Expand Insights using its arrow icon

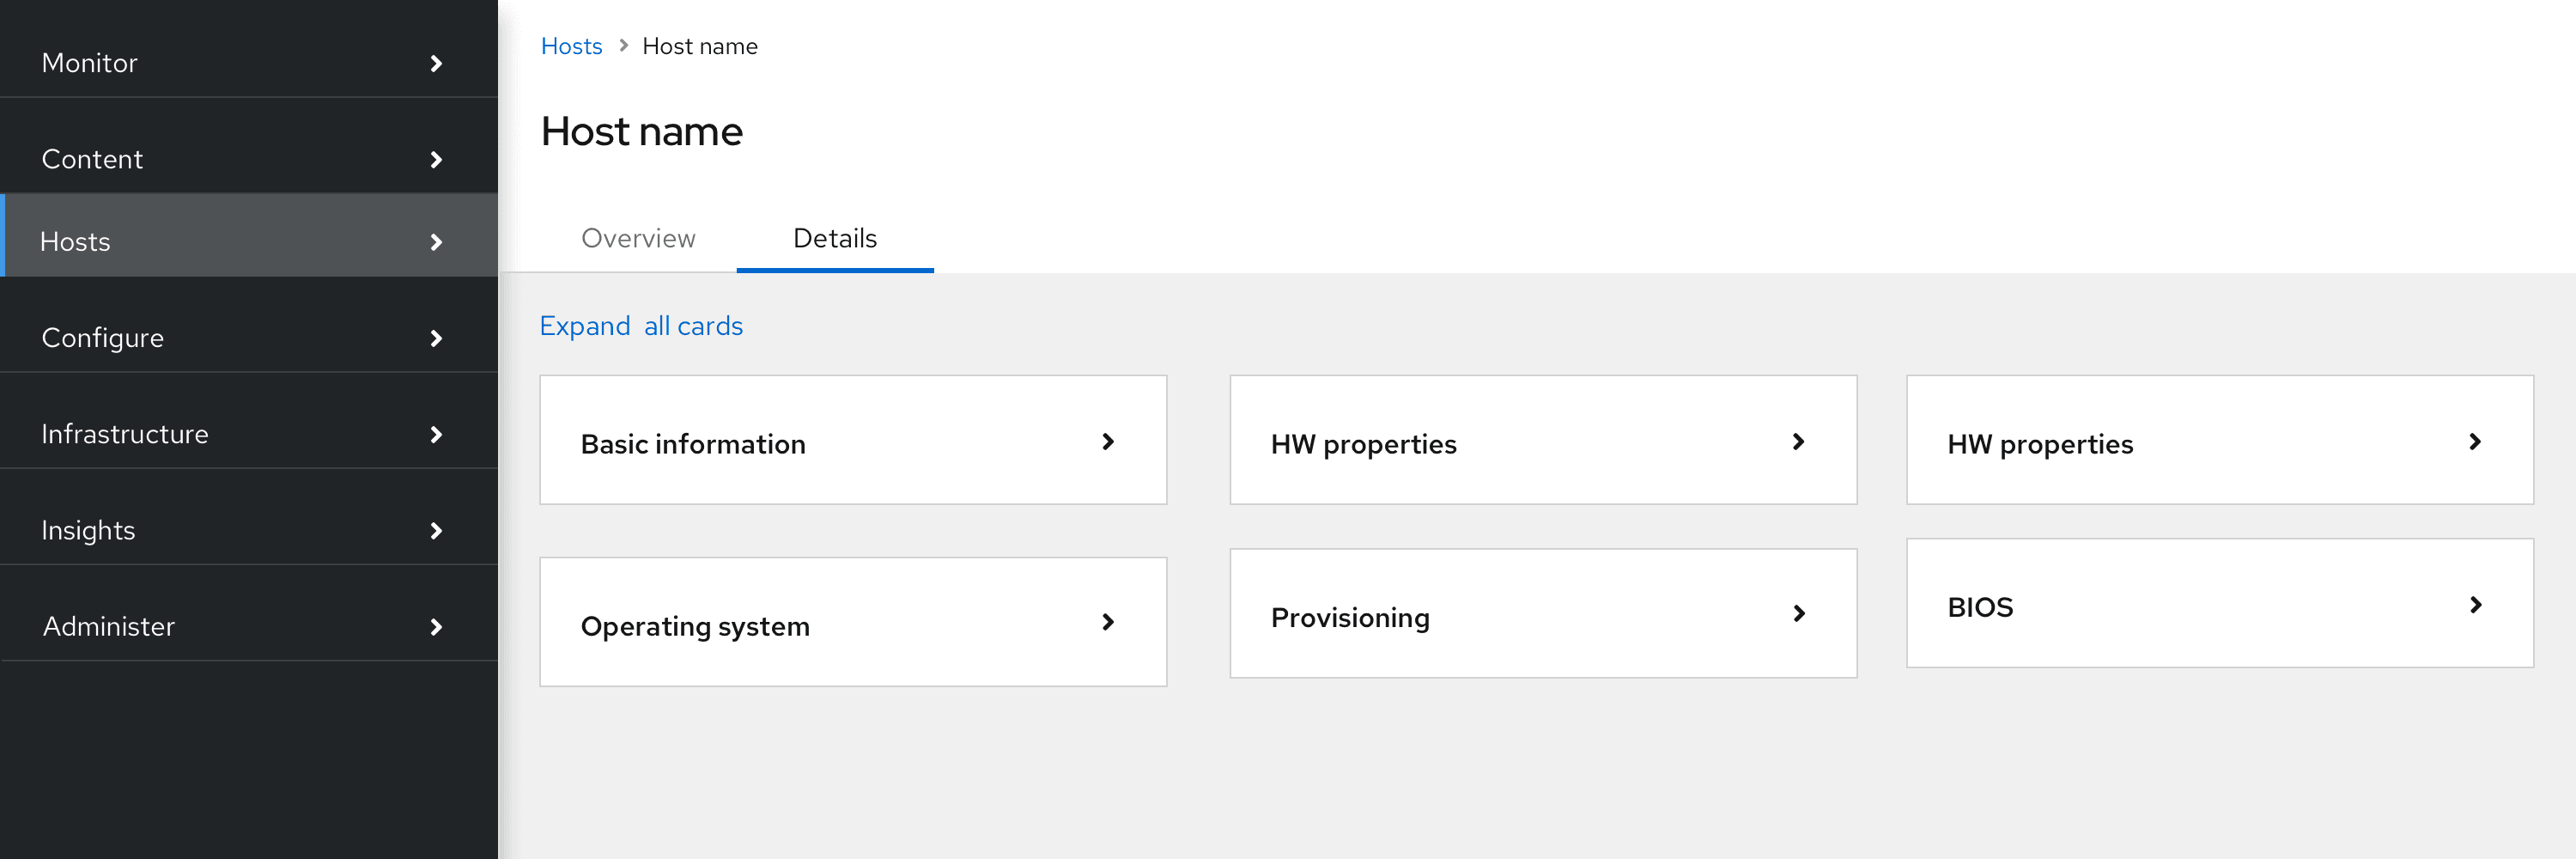click(436, 530)
